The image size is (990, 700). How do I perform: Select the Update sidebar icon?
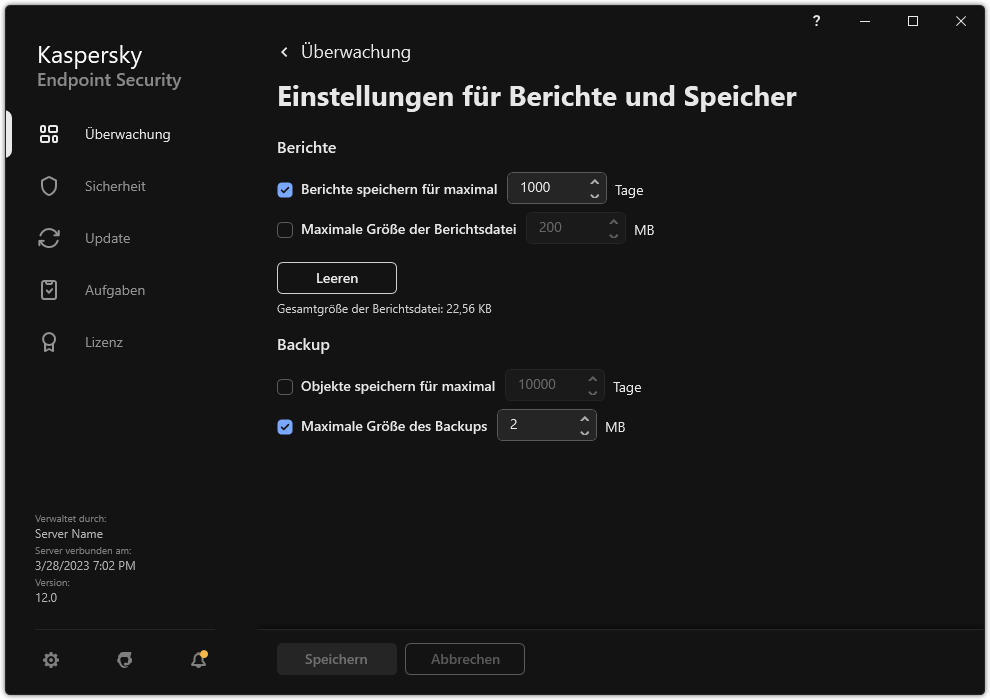click(x=48, y=238)
